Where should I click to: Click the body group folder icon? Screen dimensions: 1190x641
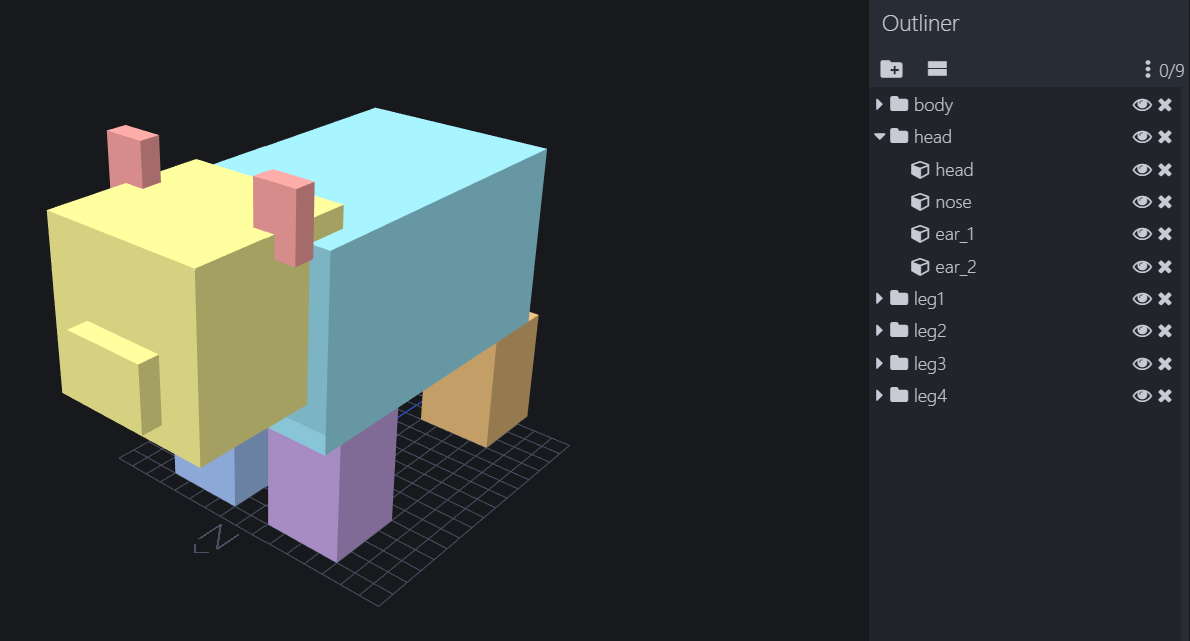click(x=899, y=104)
